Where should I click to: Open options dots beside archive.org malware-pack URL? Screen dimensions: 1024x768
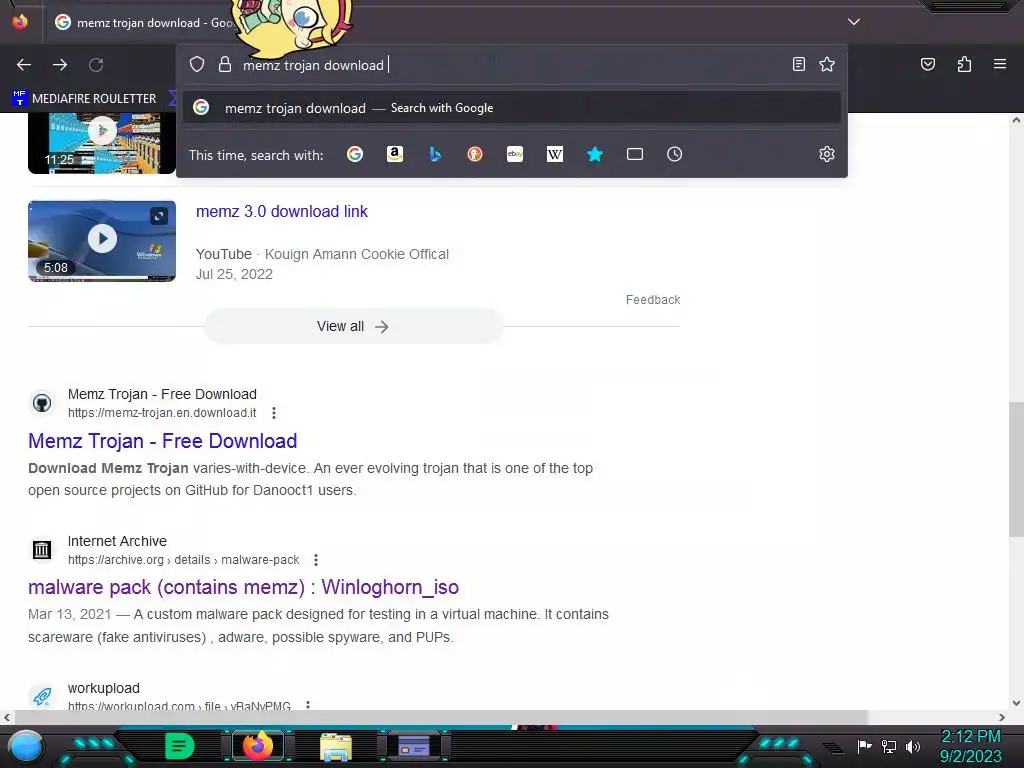pos(315,560)
